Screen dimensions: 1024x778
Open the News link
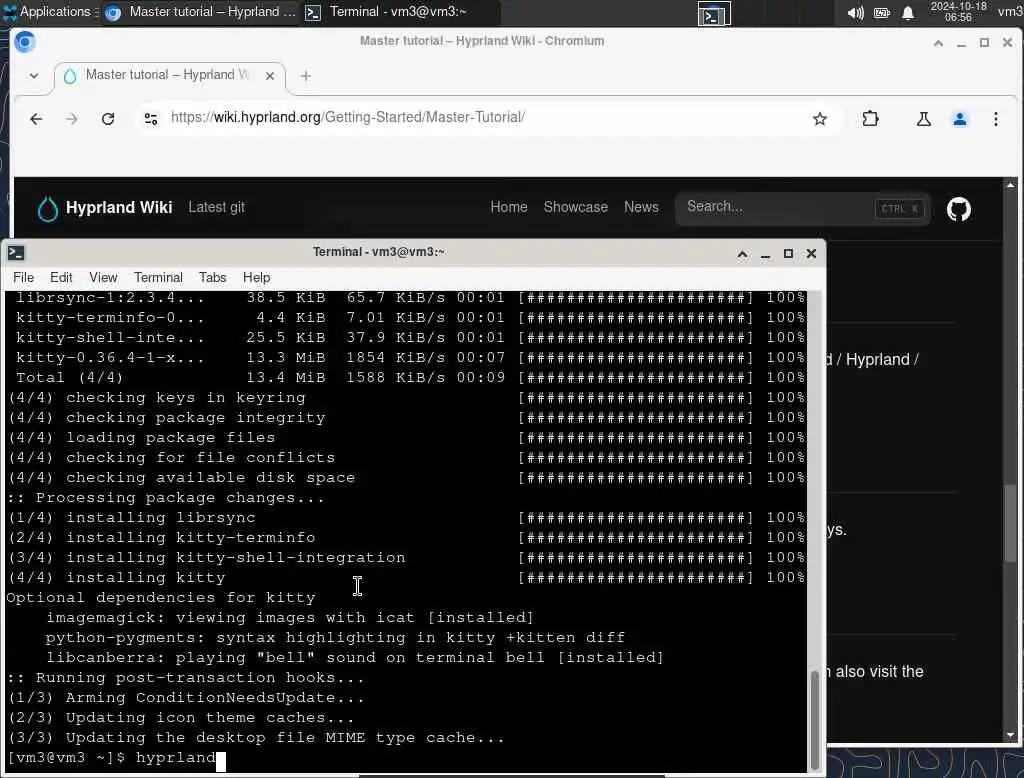(x=641, y=207)
